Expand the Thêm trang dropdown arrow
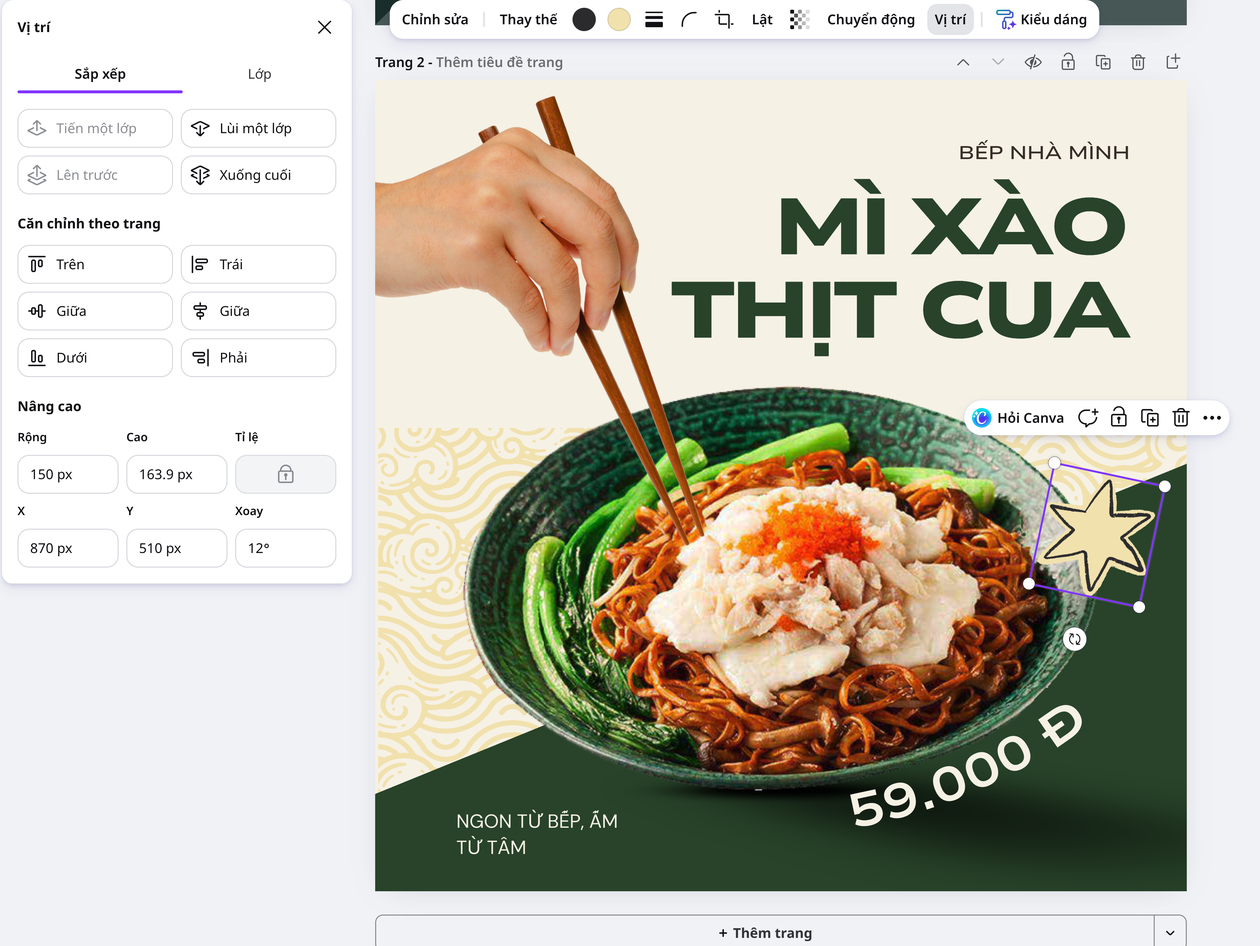The image size is (1260, 946). point(1170,932)
